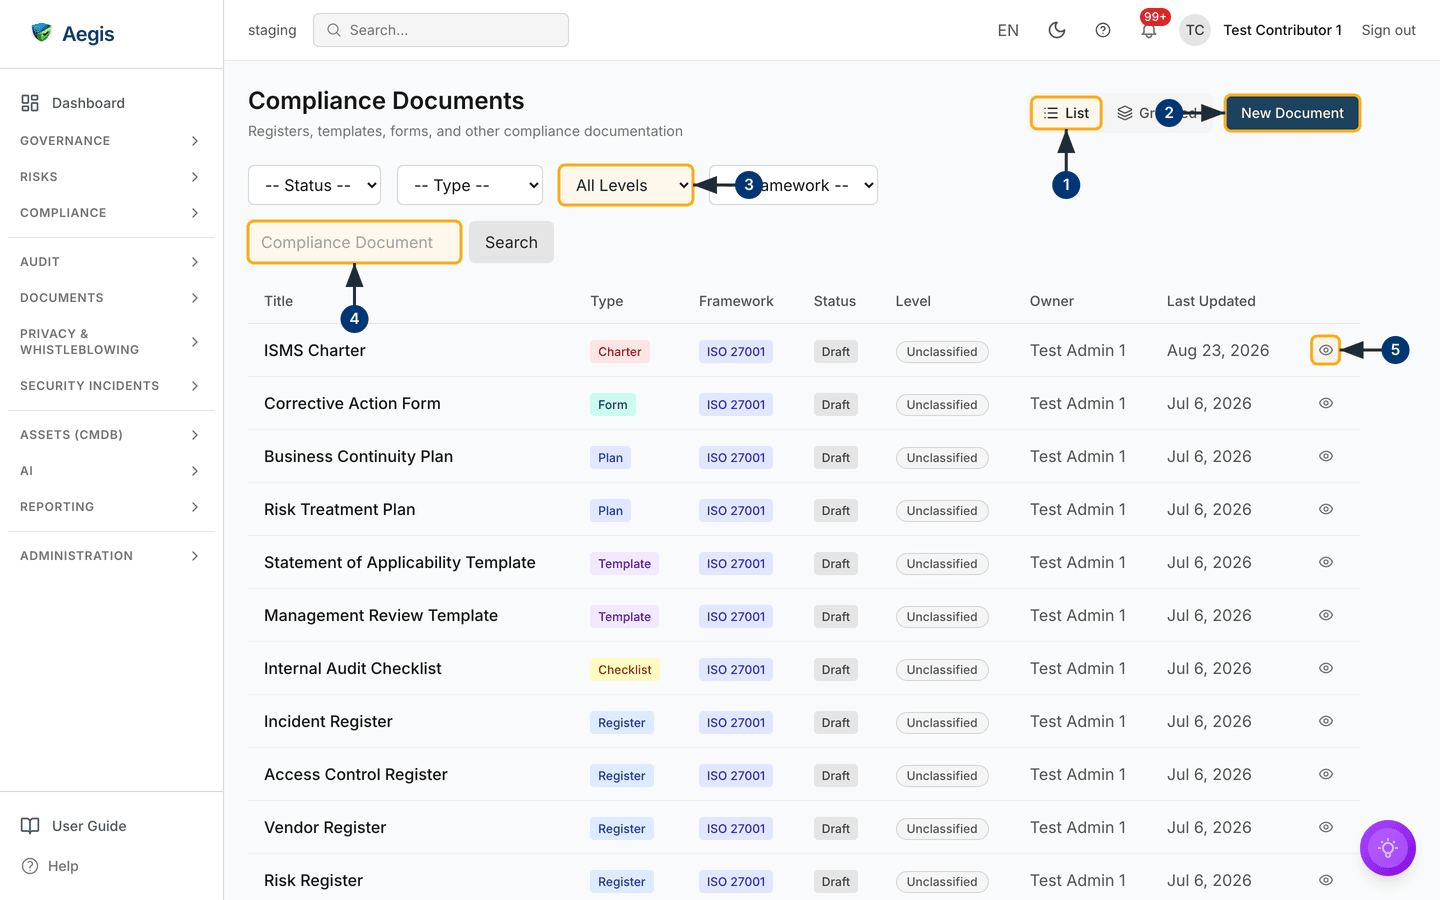Open the purple lightbulb assistant button

point(1388,848)
